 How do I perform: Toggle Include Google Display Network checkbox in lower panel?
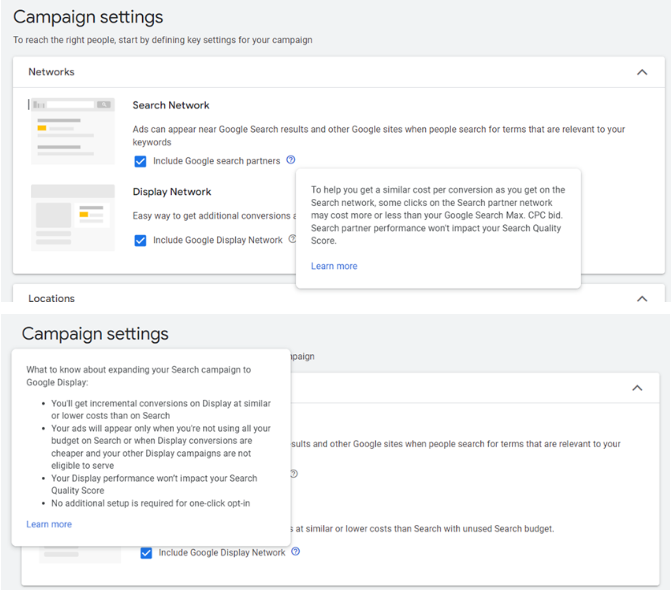point(146,553)
